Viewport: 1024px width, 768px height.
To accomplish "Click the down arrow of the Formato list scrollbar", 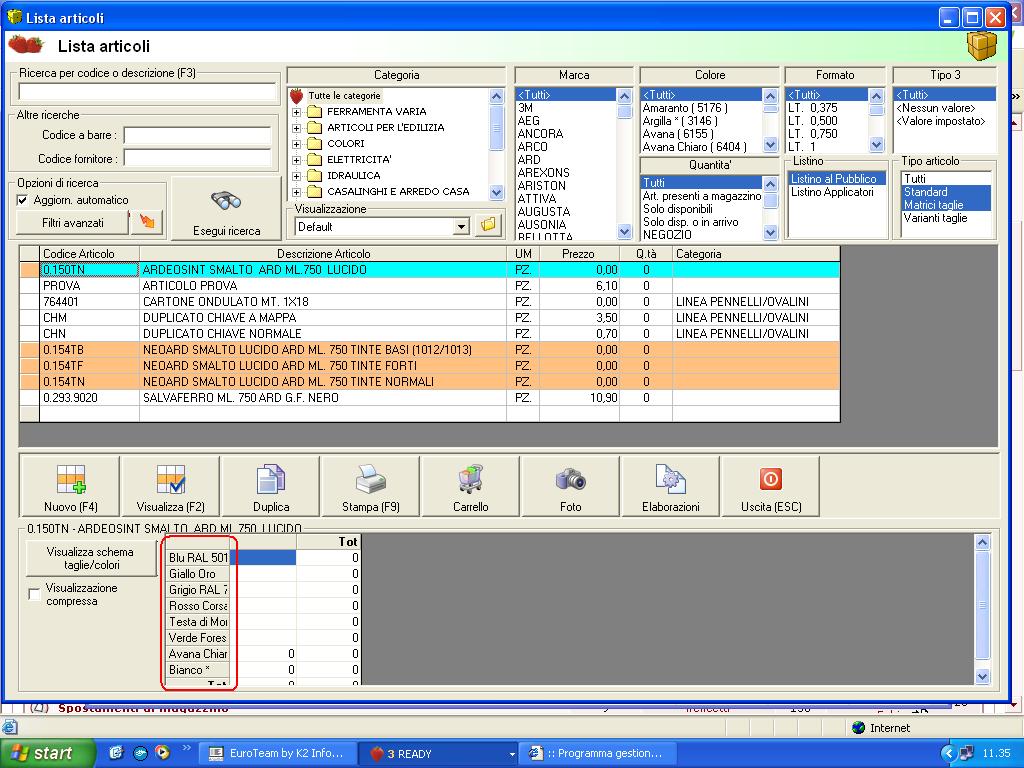I will (876, 144).
